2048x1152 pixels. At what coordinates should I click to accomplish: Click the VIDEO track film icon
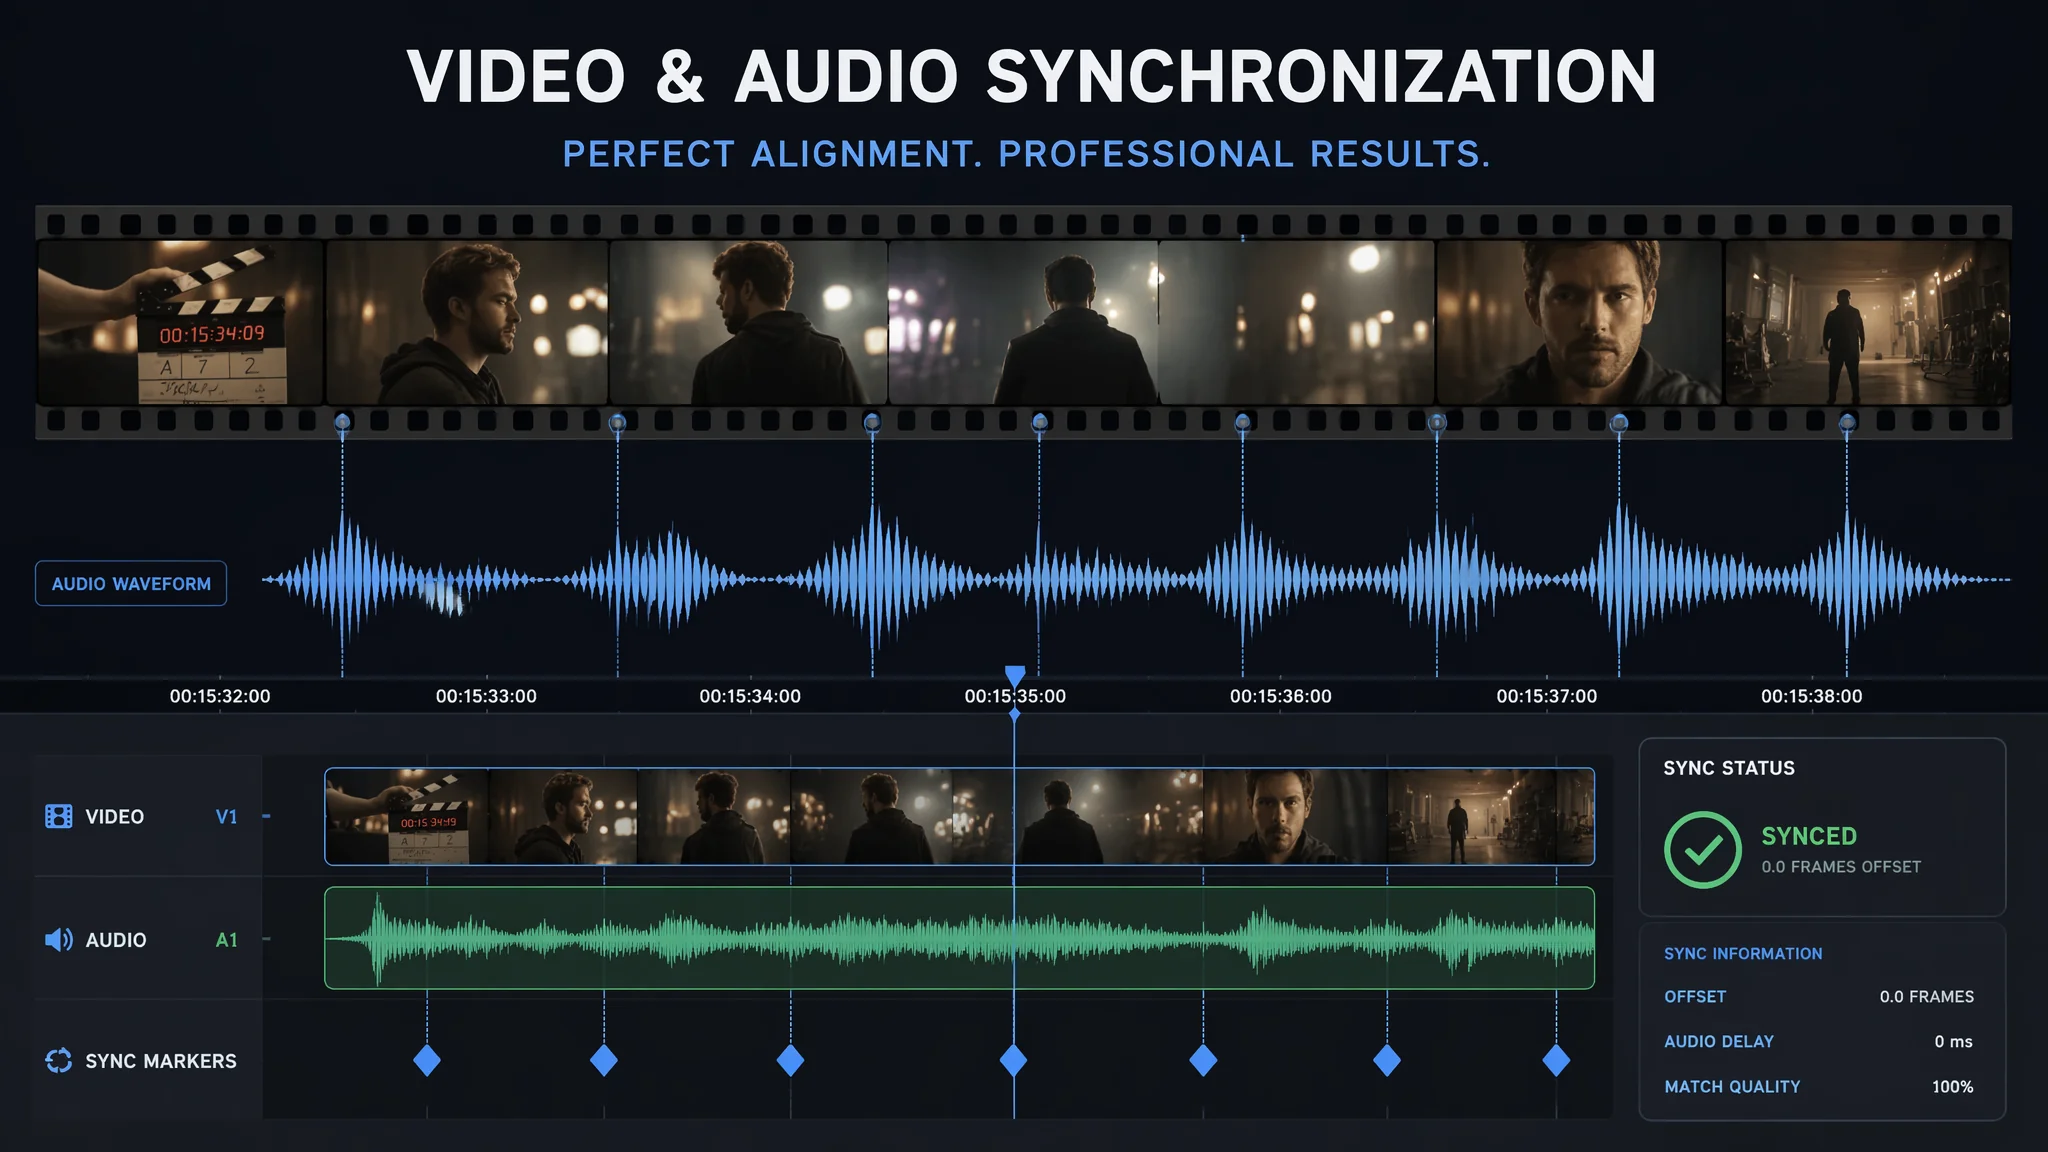(59, 817)
